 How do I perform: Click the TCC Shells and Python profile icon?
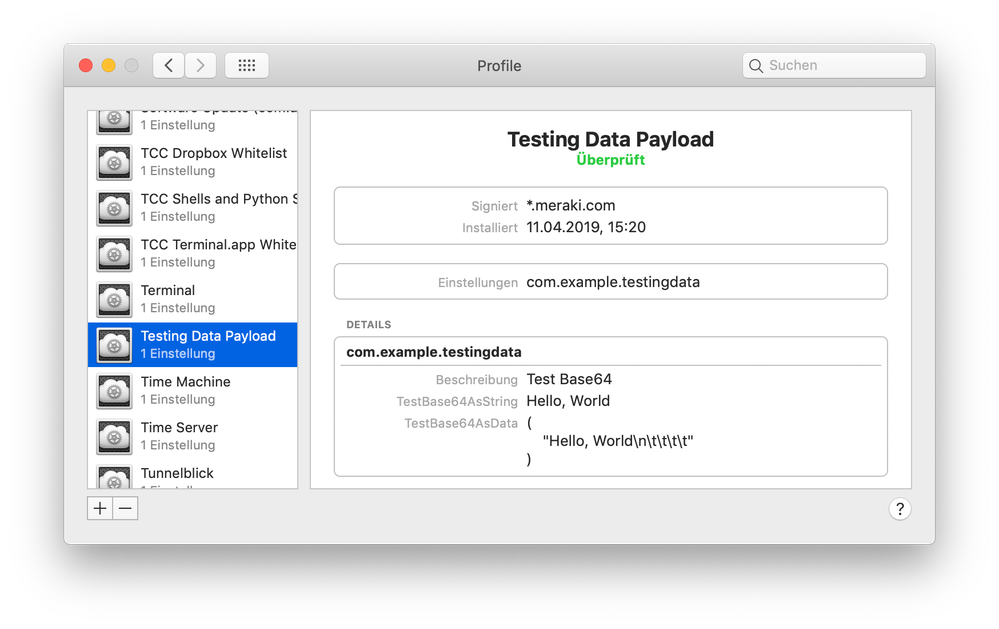click(114, 208)
